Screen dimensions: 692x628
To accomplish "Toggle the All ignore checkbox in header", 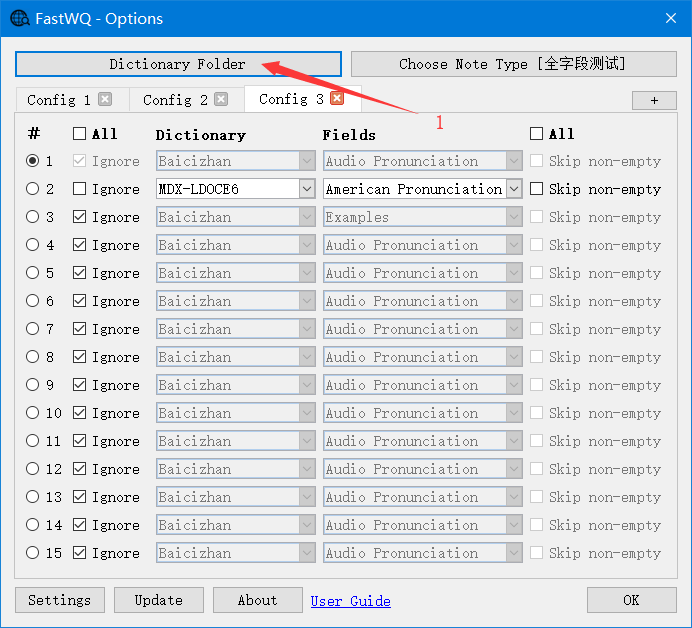I will tap(80, 134).
